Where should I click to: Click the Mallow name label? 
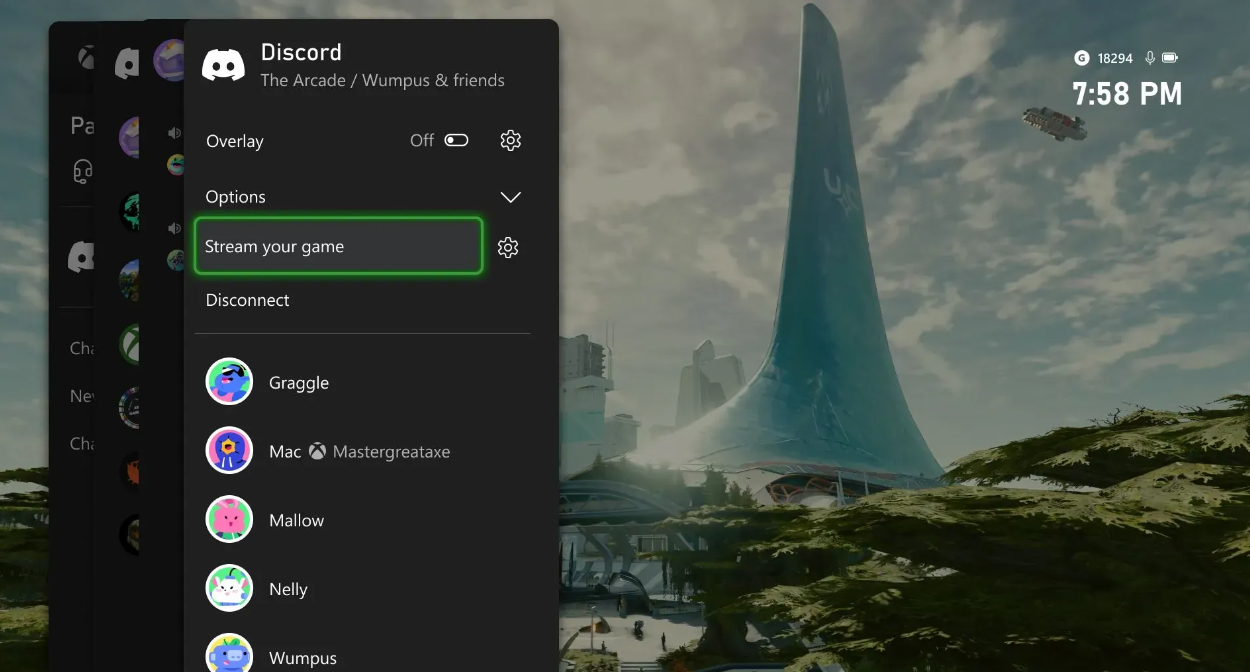click(x=296, y=520)
